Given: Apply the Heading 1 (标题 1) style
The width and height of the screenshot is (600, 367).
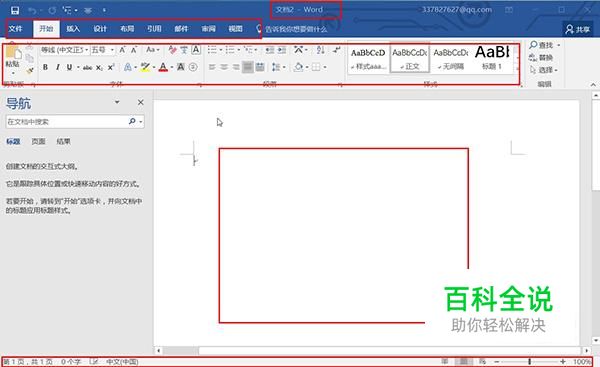Looking at the screenshot, I should click(492, 58).
